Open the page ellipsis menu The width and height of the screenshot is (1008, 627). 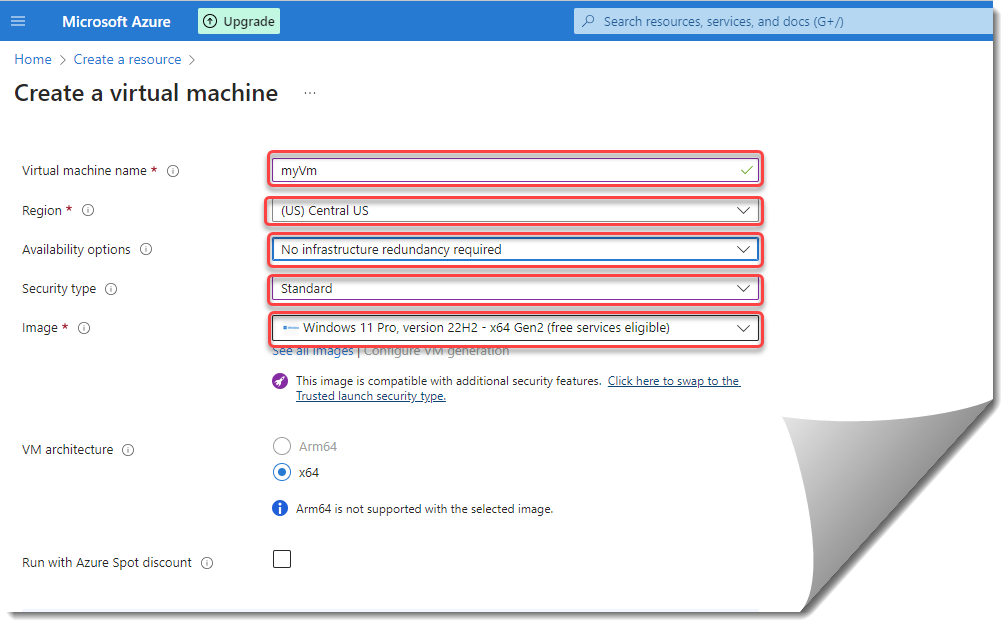309,92
